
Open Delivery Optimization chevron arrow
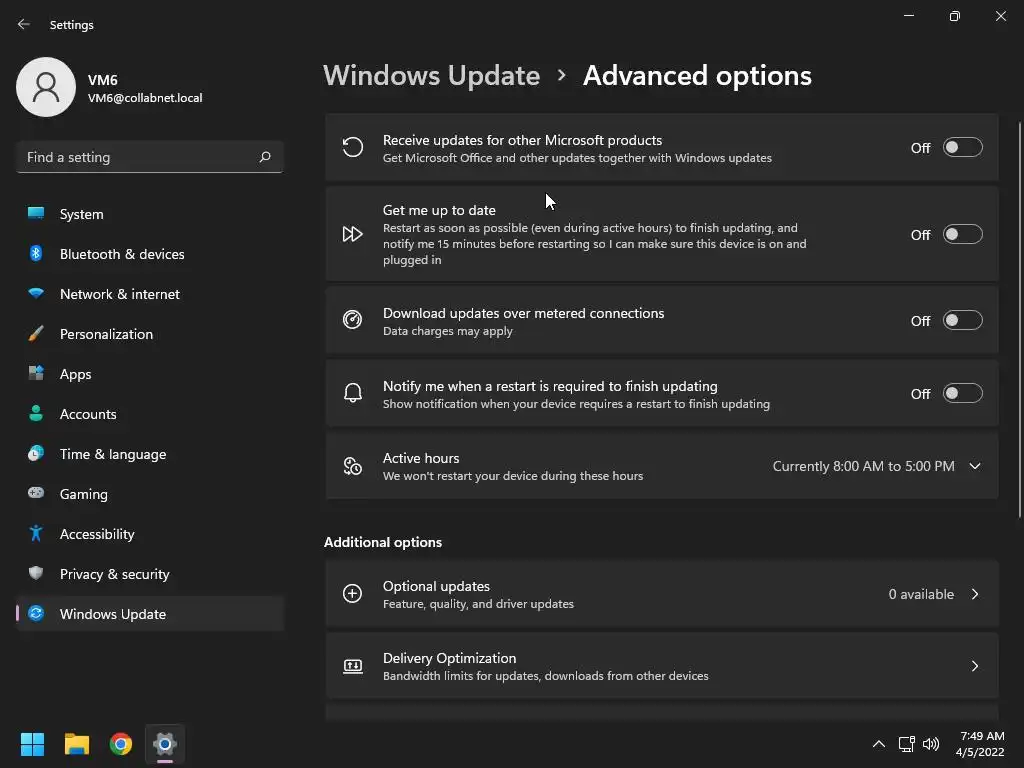pyautogui.click(x=975, y=666)
